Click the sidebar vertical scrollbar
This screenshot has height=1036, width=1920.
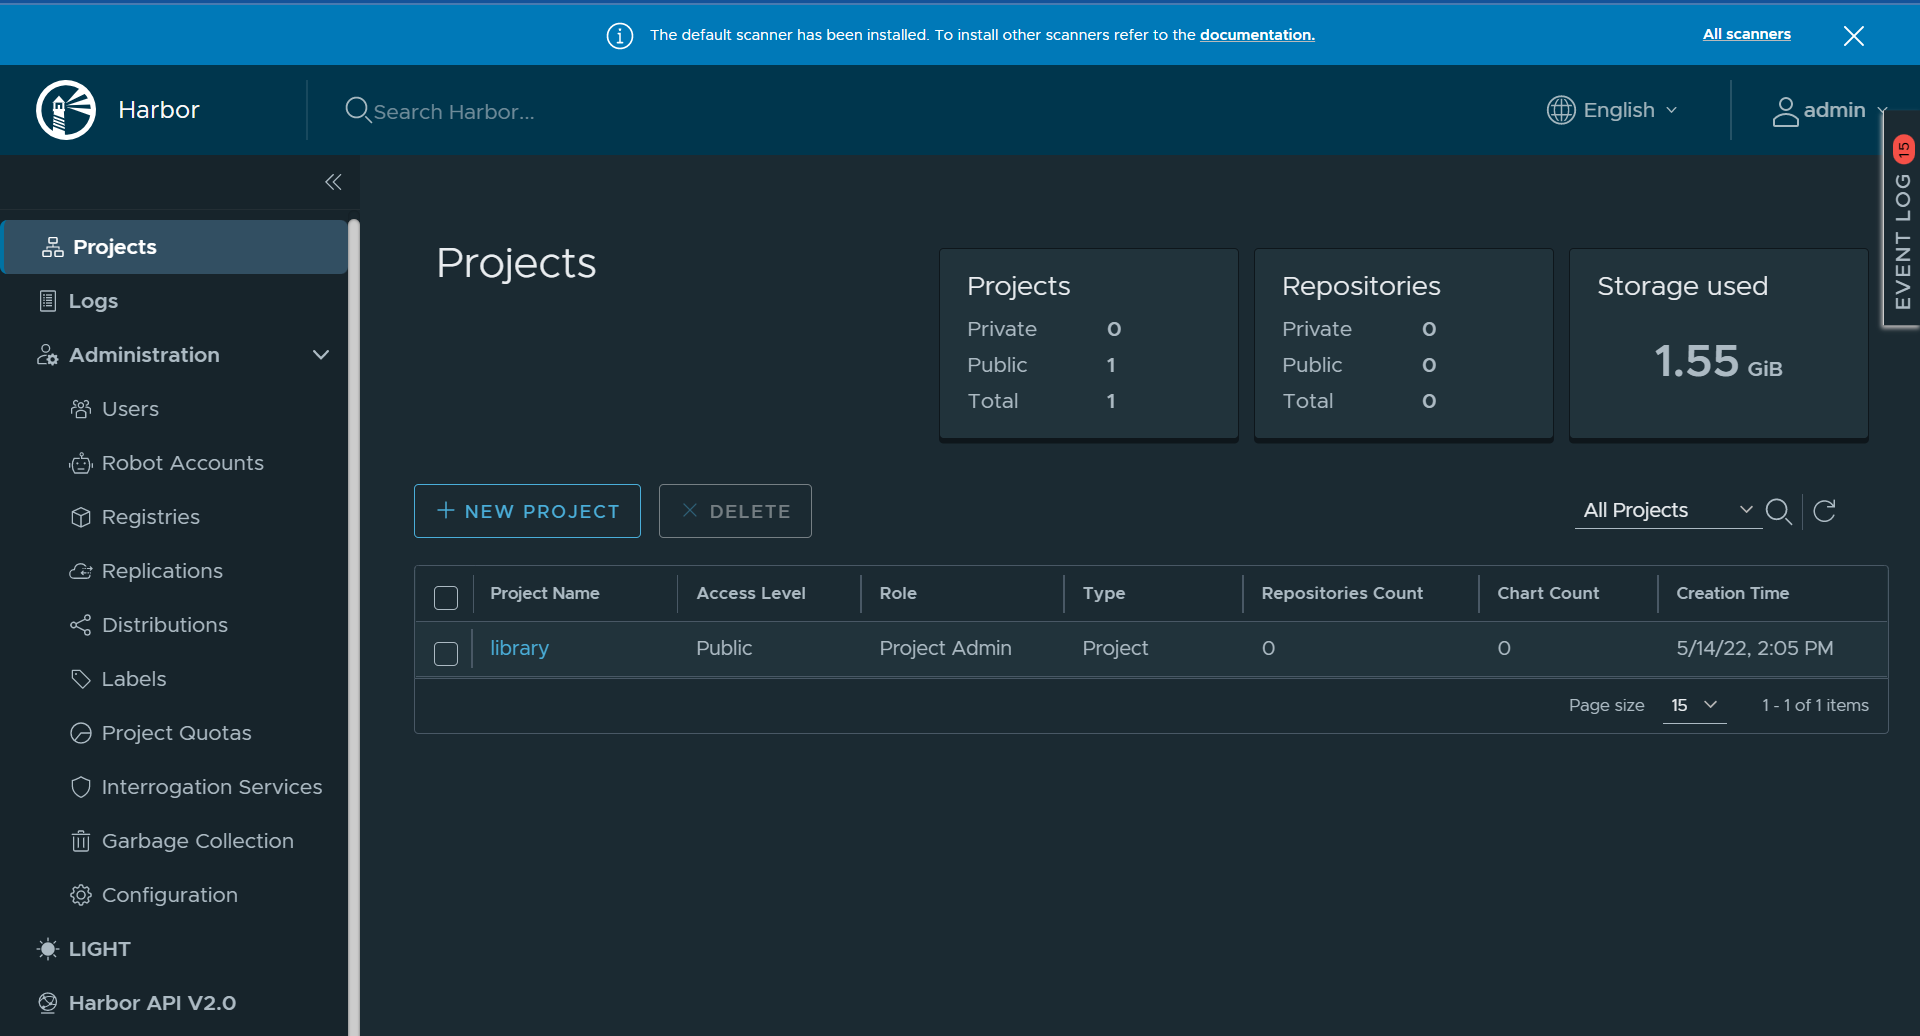tap(354, 627)
